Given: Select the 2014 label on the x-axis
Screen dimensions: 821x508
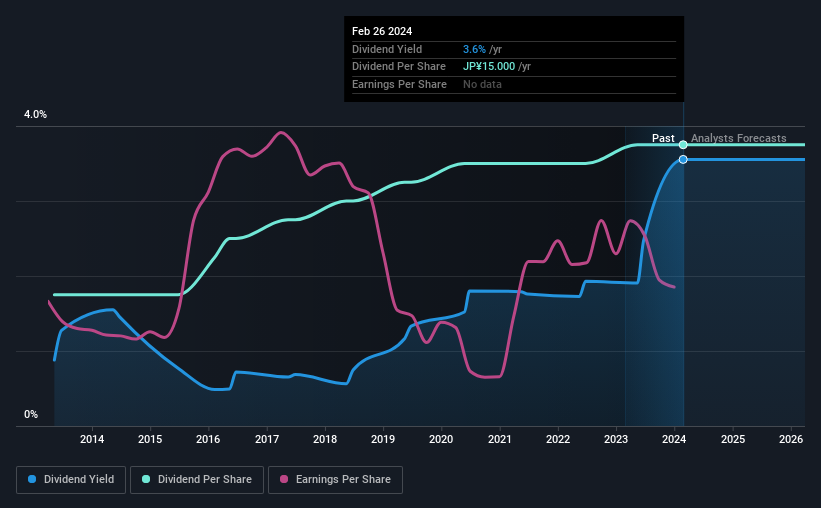Looking at the screenshot, I should [x=92, y=439].
